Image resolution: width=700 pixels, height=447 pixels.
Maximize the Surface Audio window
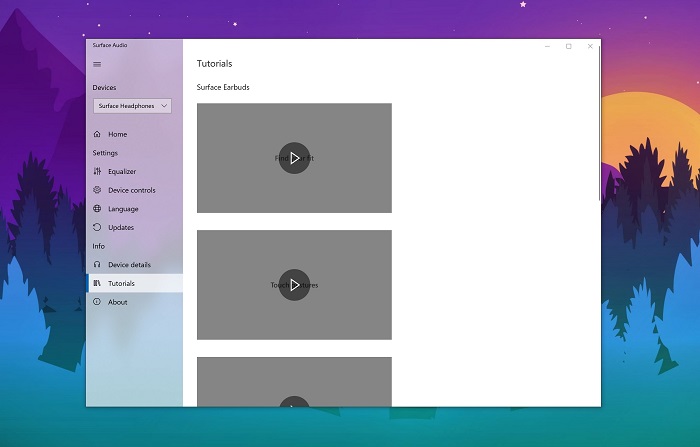click(x=569, y=46)
